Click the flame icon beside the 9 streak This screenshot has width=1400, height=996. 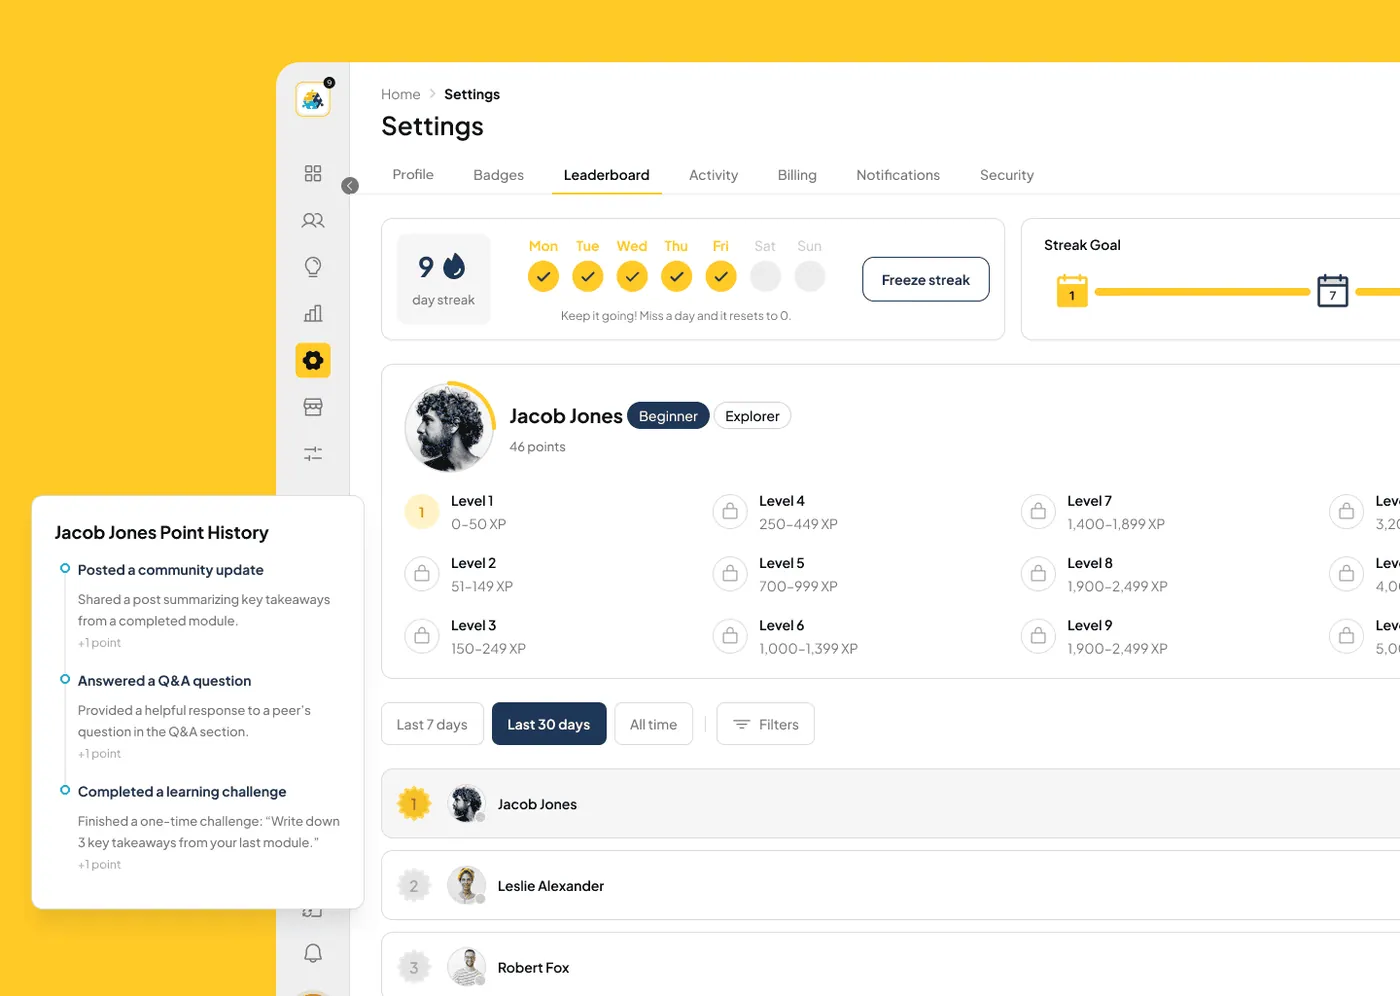click(x=454, y=266)
